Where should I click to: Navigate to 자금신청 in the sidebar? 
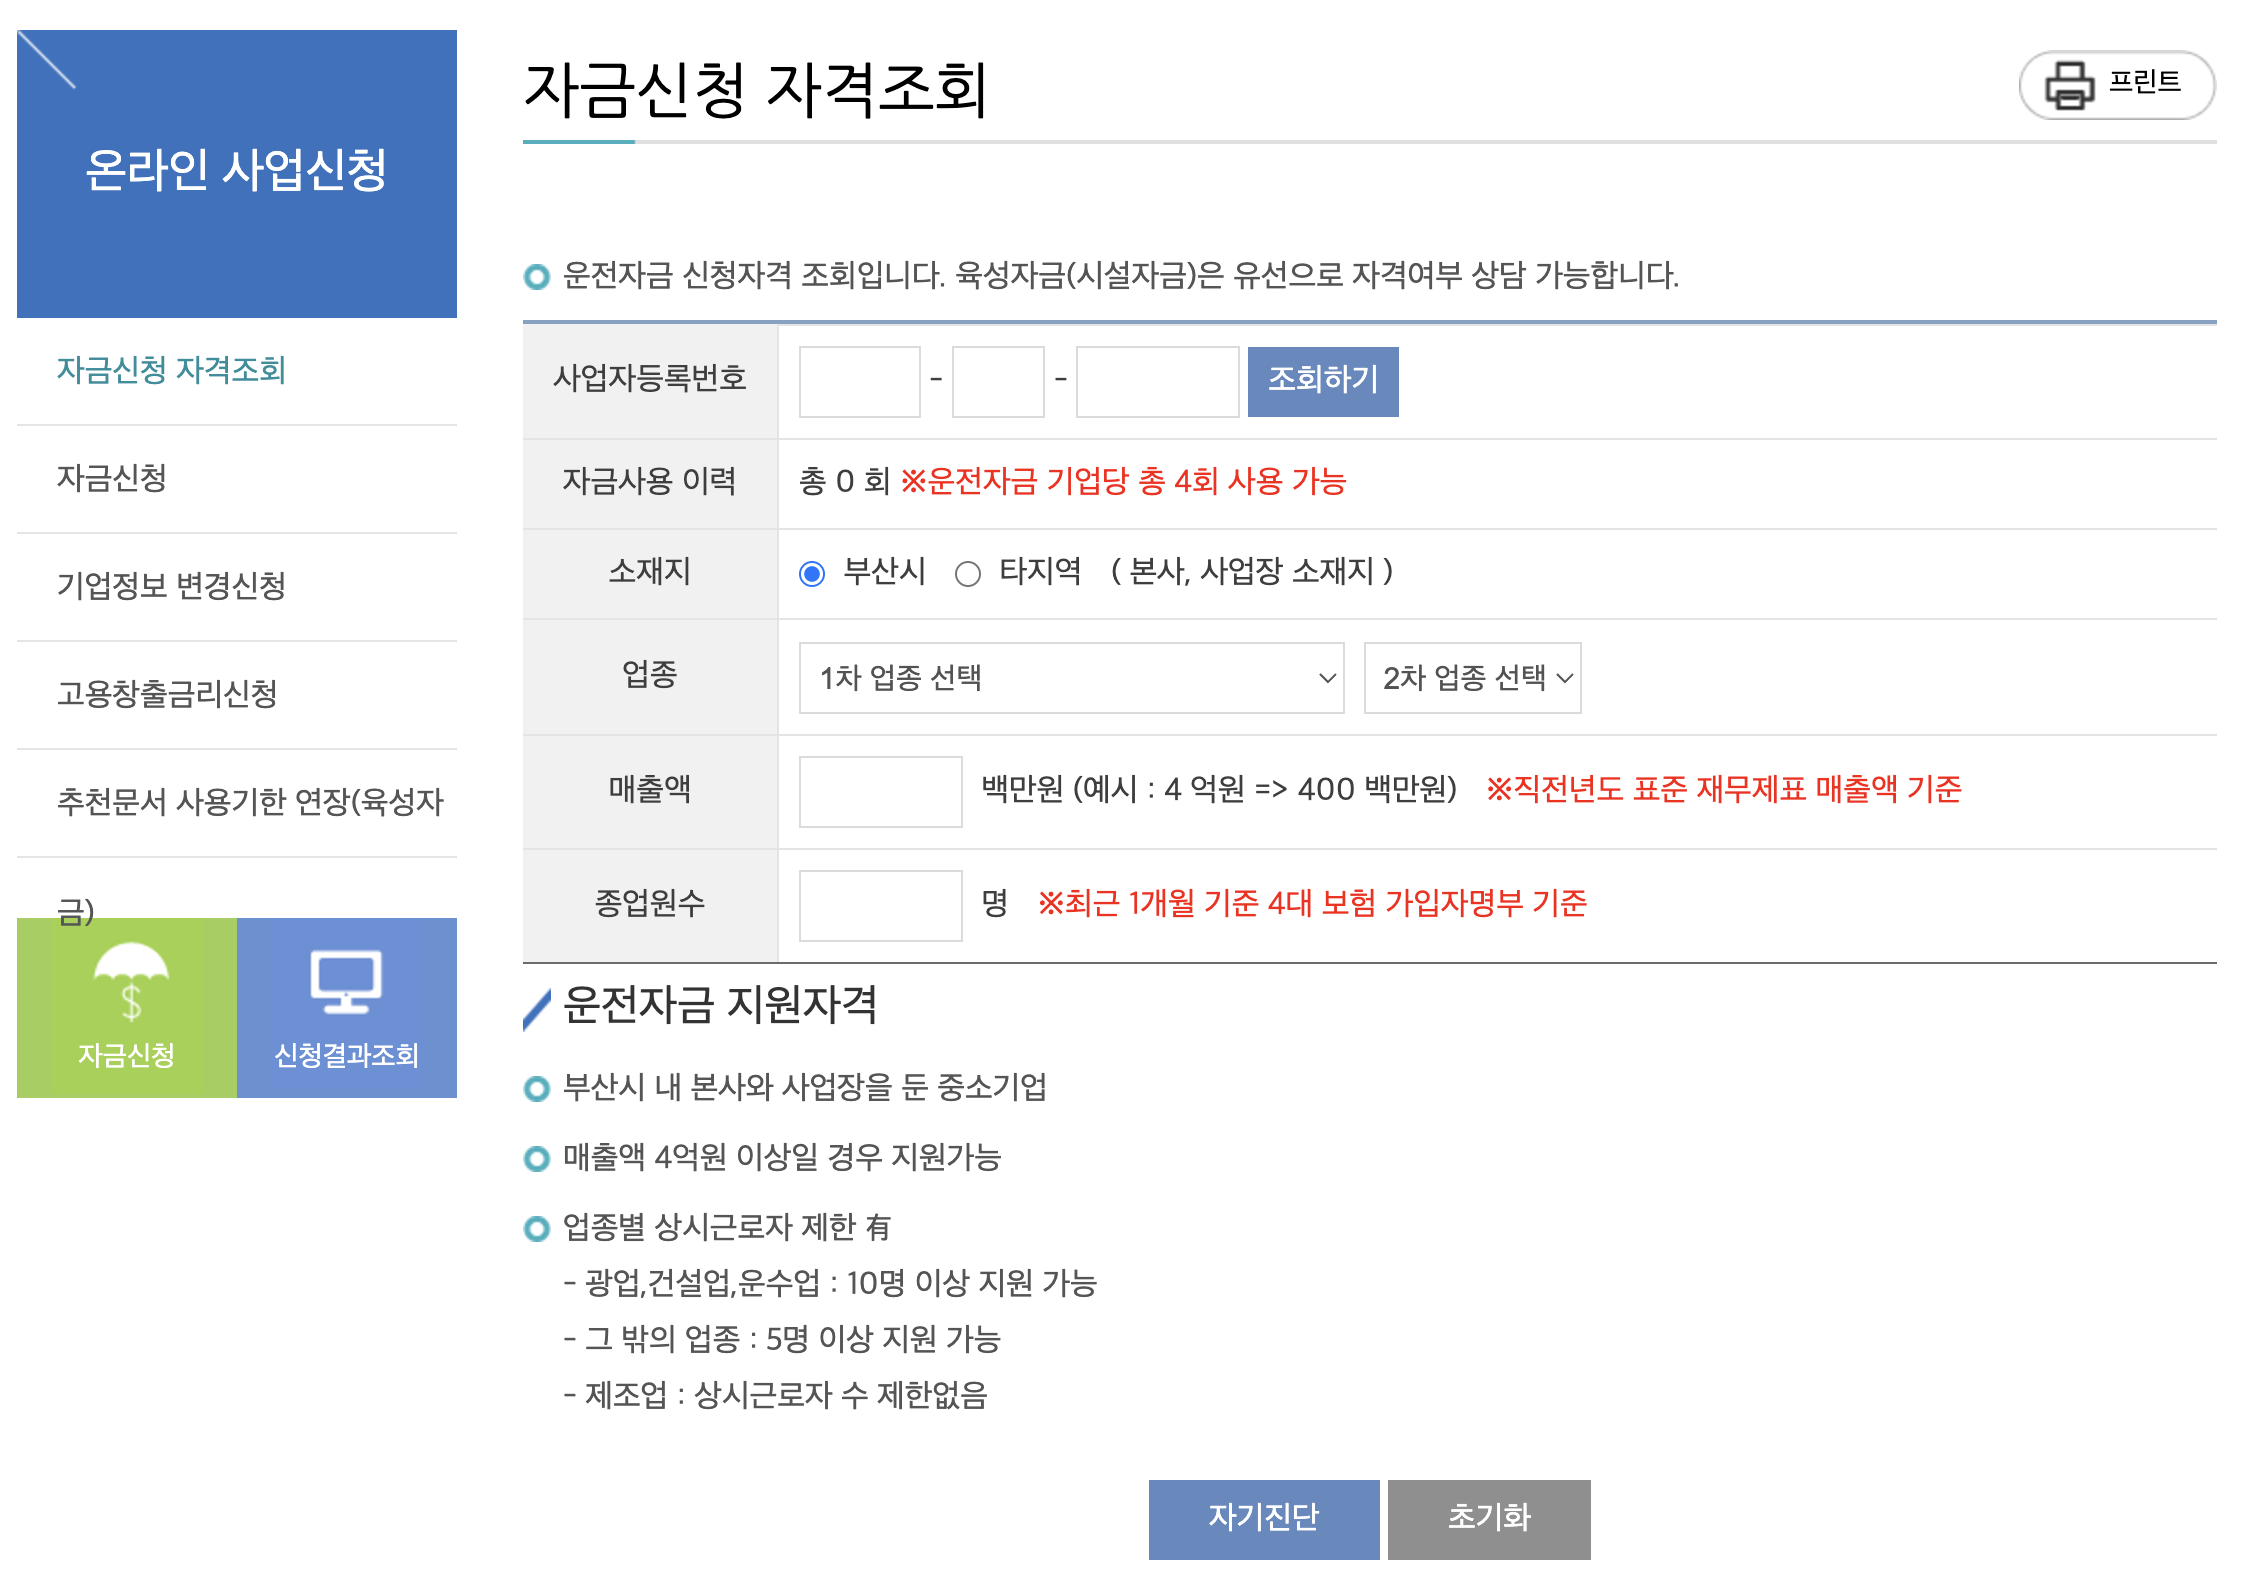(x=101, y=478)
